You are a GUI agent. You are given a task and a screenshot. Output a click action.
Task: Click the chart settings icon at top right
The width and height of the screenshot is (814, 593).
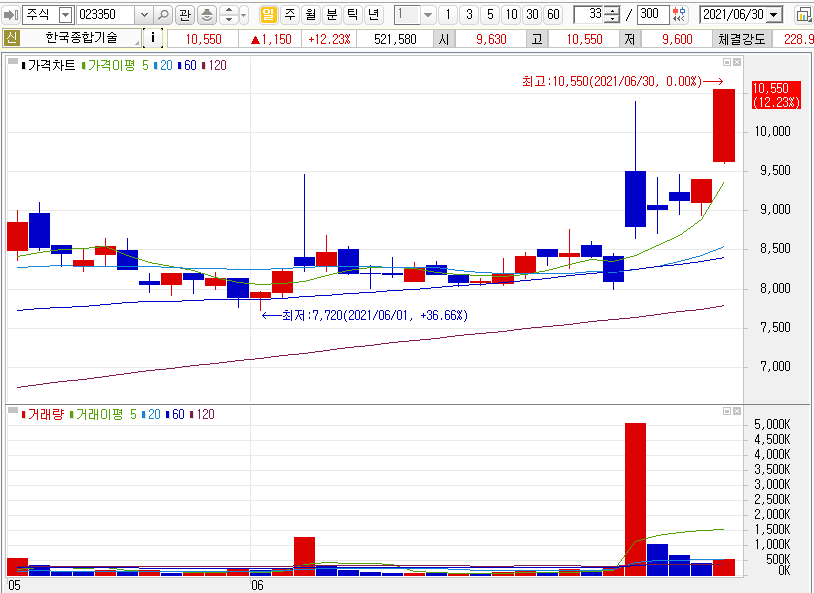pos(804,15)
